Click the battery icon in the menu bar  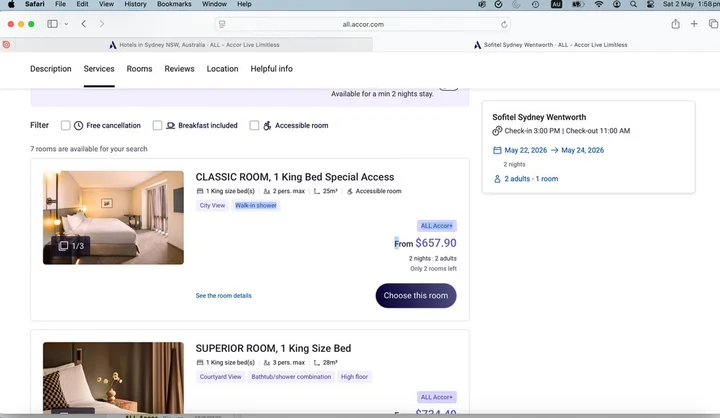[578, 4]
